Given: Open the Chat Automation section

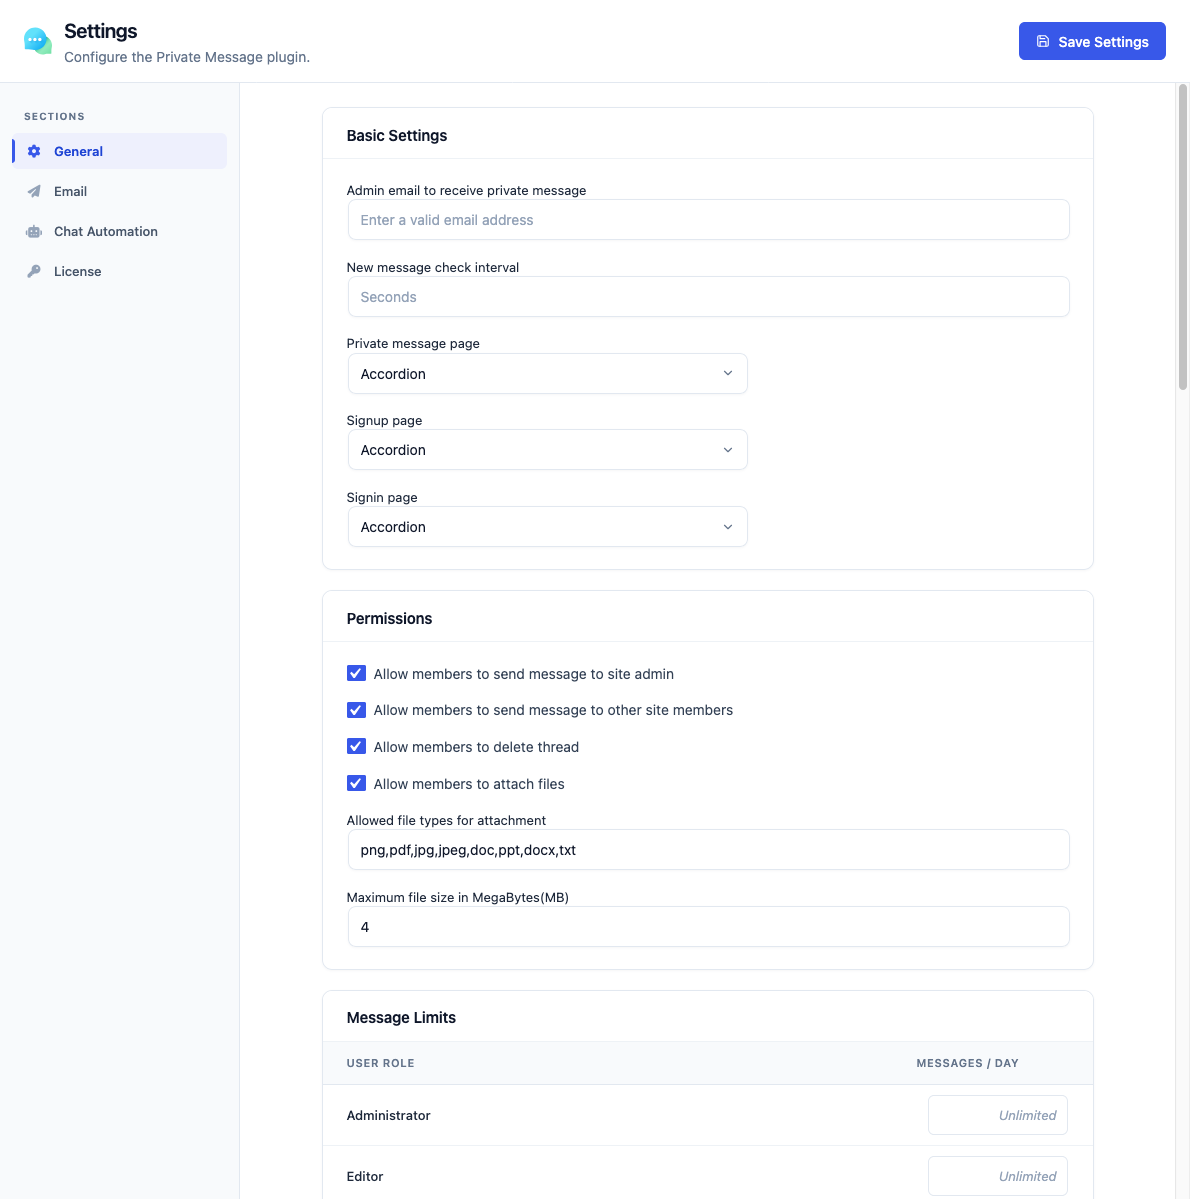Looking at the screenshot, I should 119,231.
